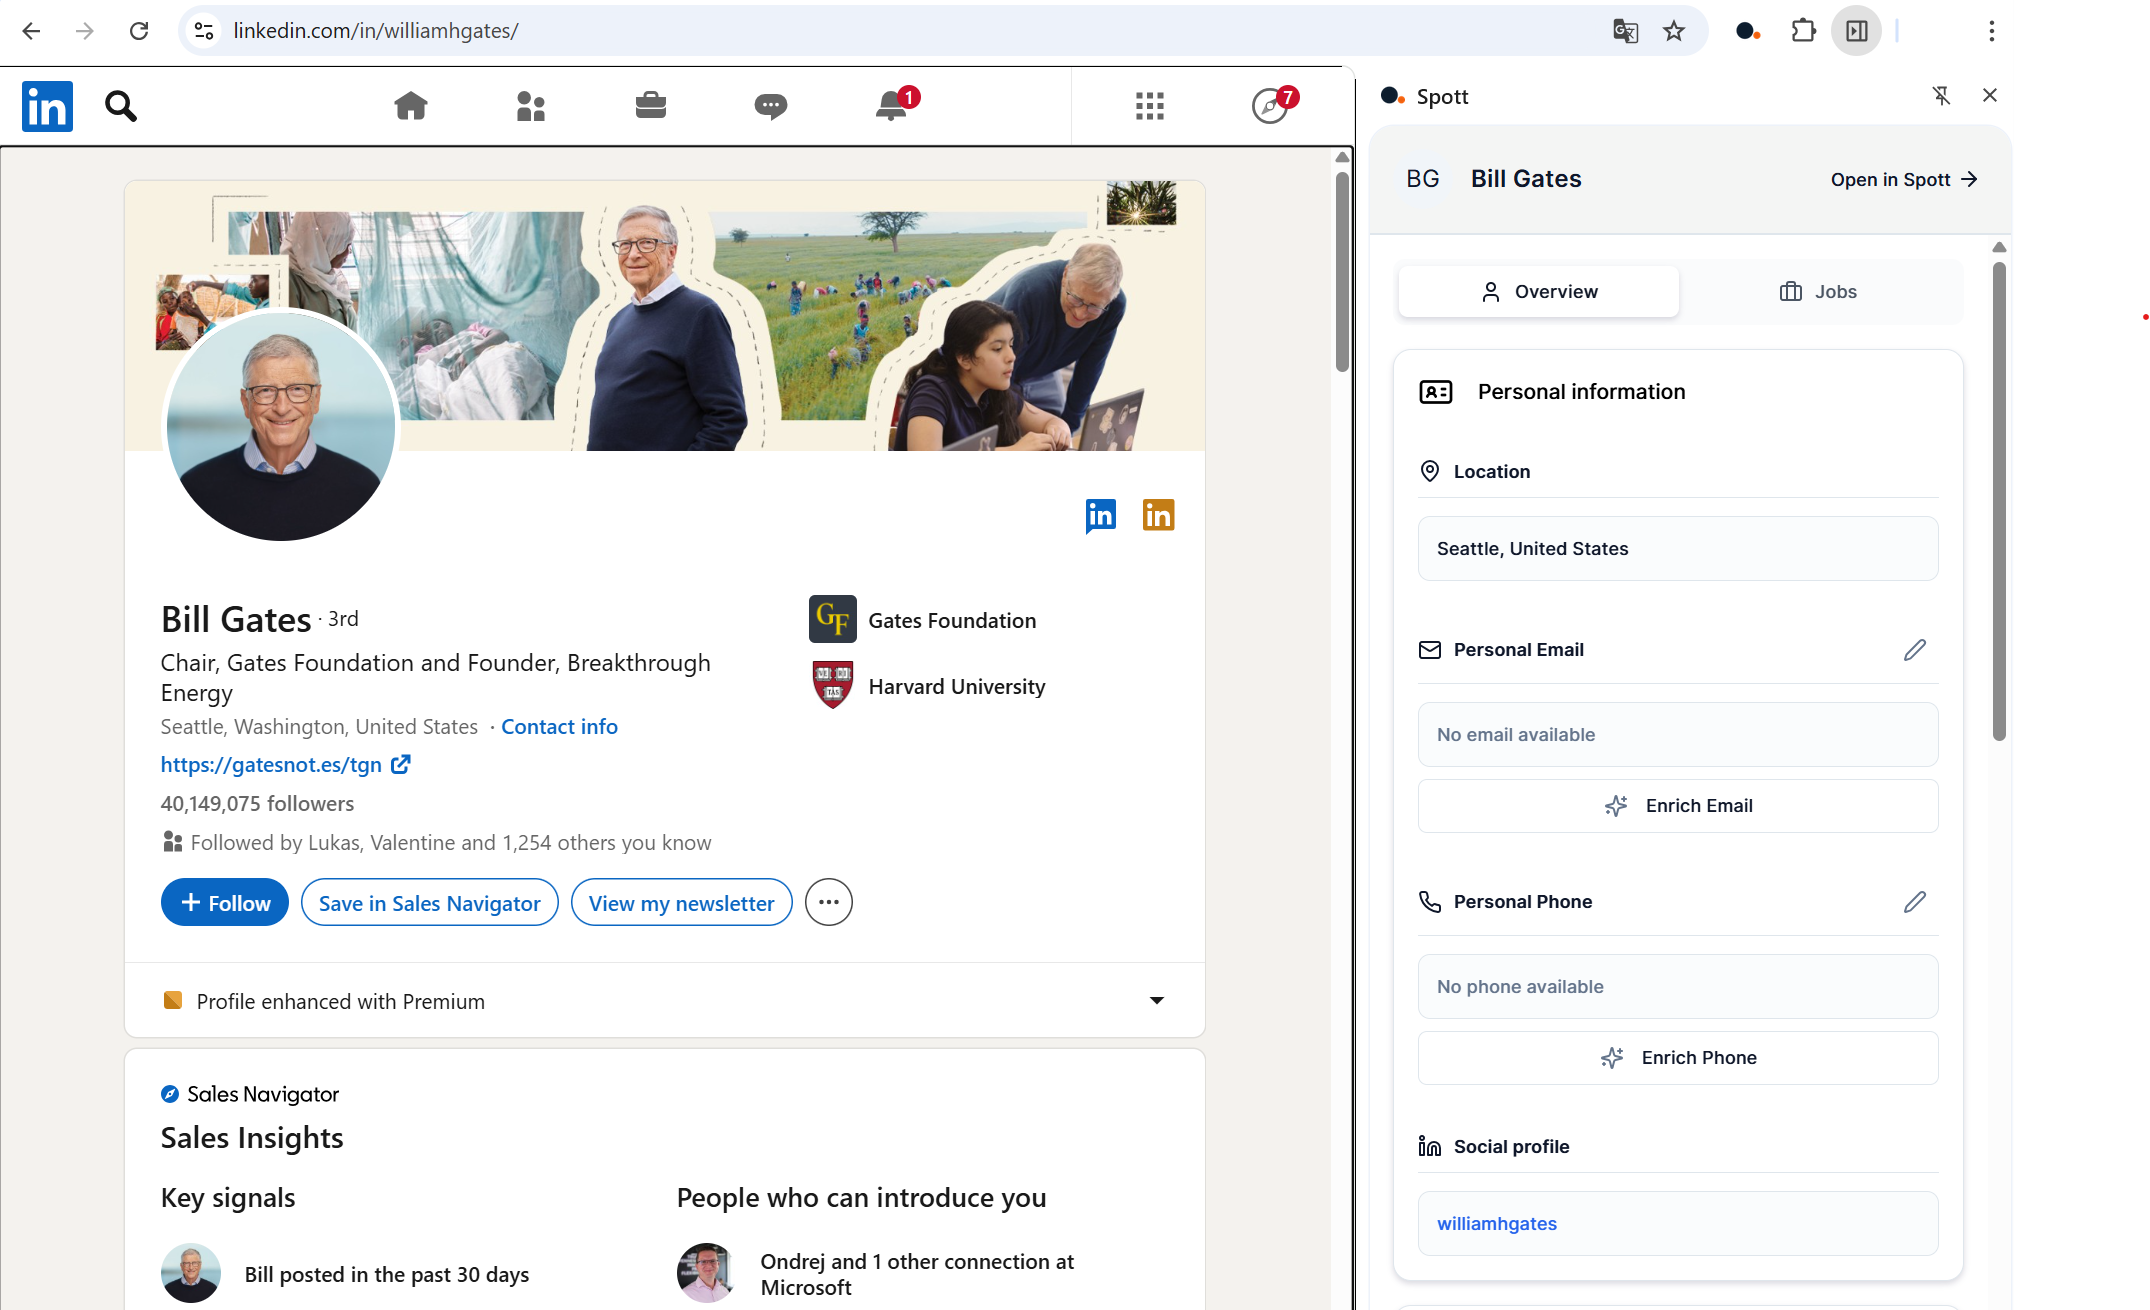Image resolution: width=2150 pixels, height=1310 pixels.
Task: Switch to the Jobs tab in Spott
Action: coord(1818,292)
